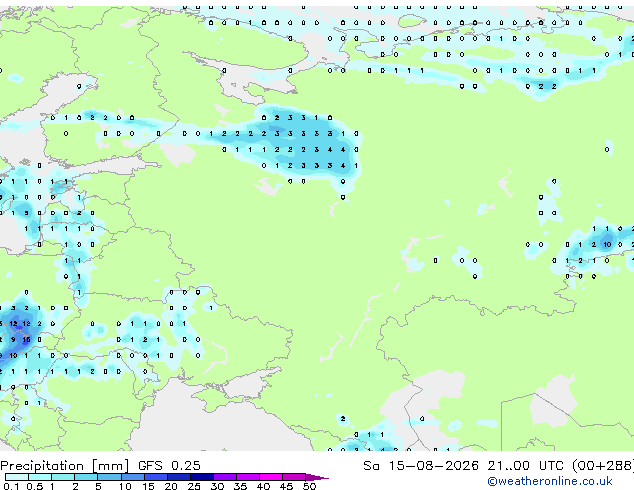Click the legend label '50'
This screenshot has width=634, height=490.
click(x=309, y=486)
